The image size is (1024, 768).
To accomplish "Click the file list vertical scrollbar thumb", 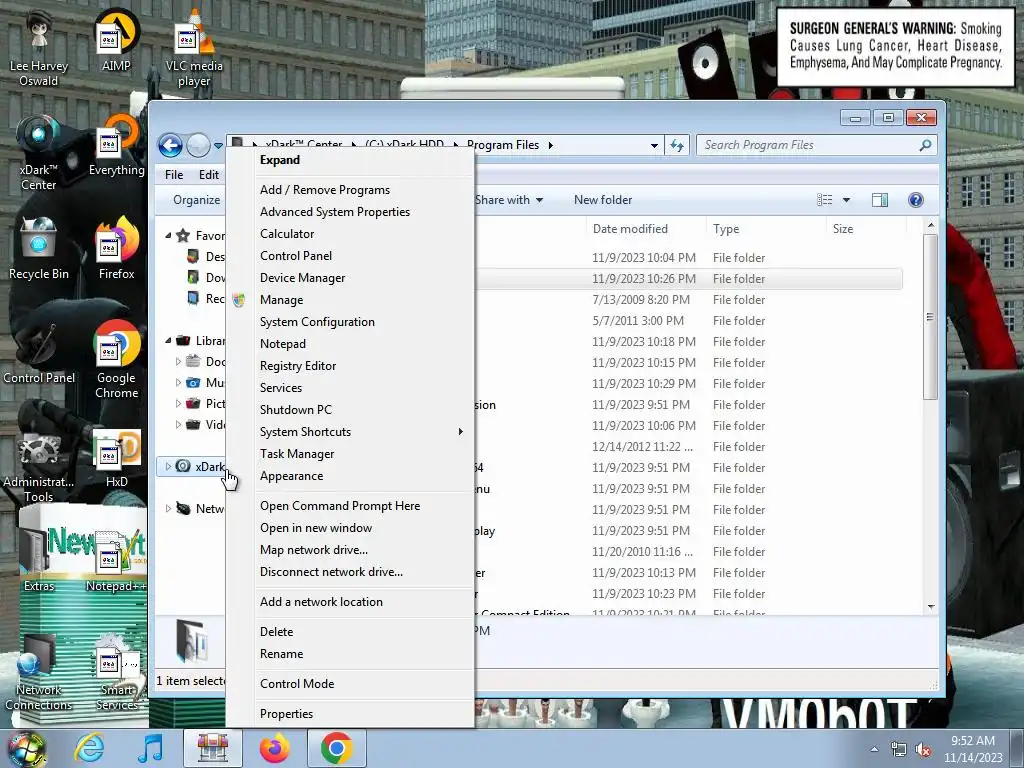I will pyautogui.click(x=930, y=317).
